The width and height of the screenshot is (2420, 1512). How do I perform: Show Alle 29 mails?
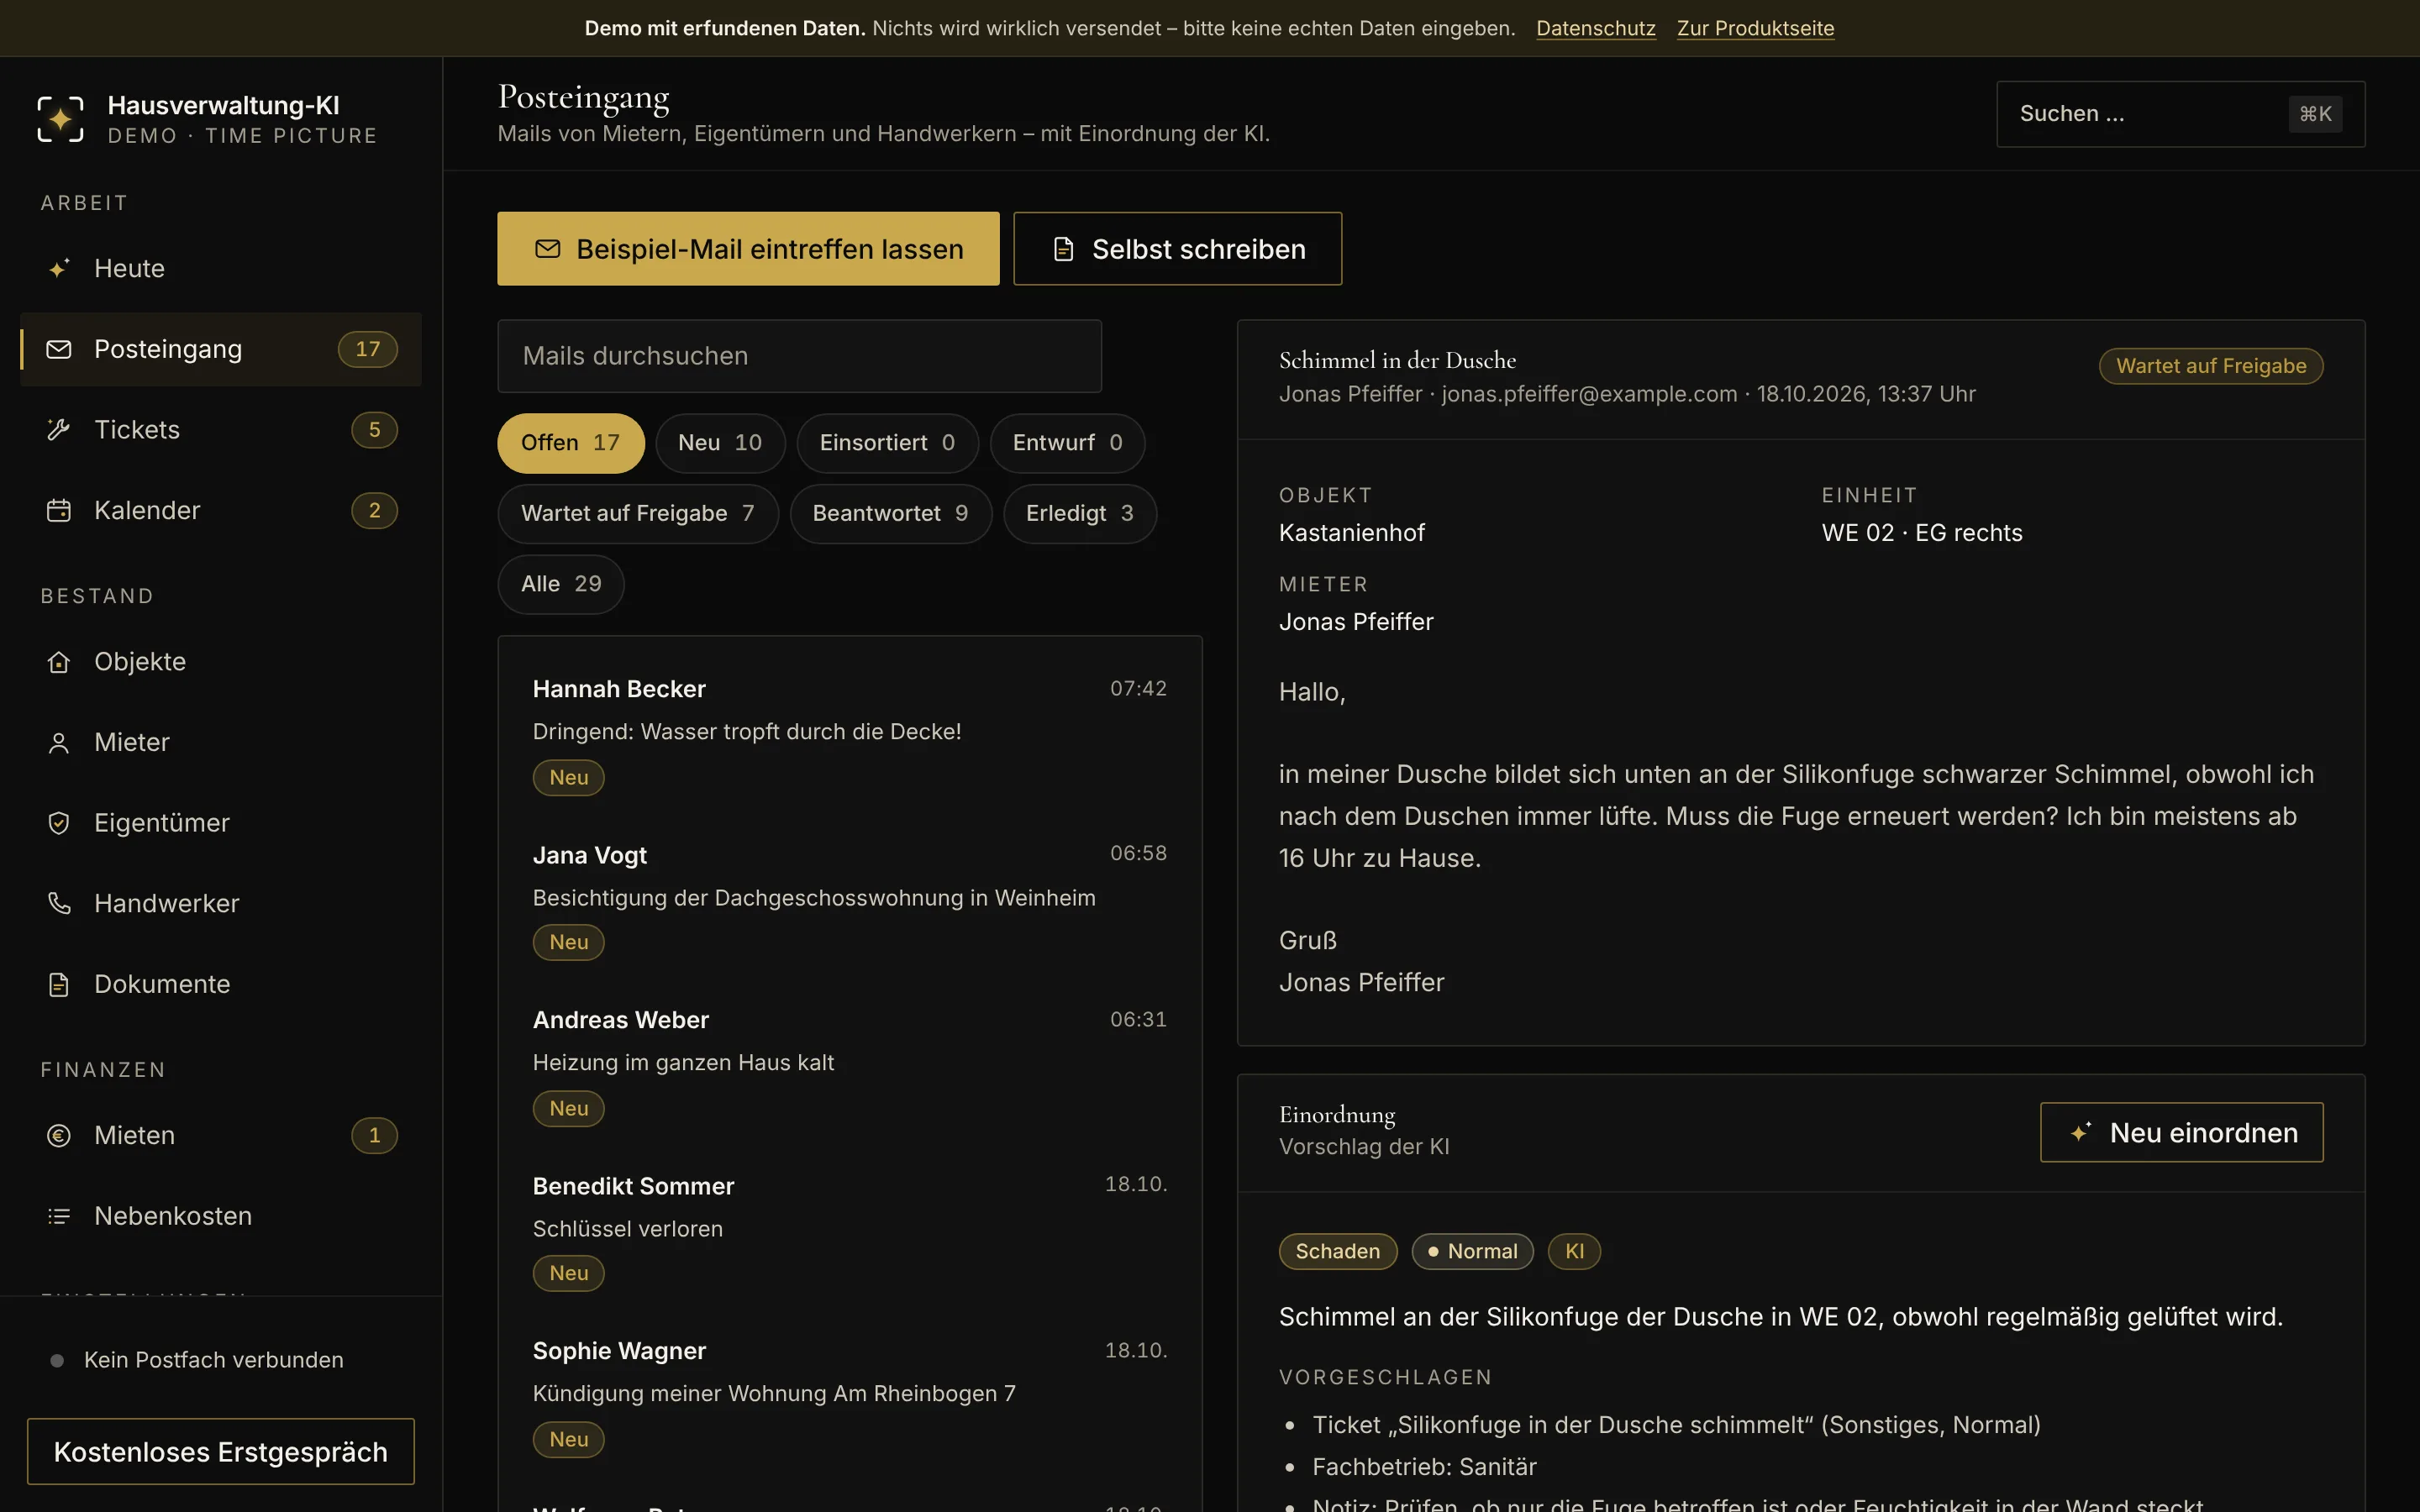561,584
